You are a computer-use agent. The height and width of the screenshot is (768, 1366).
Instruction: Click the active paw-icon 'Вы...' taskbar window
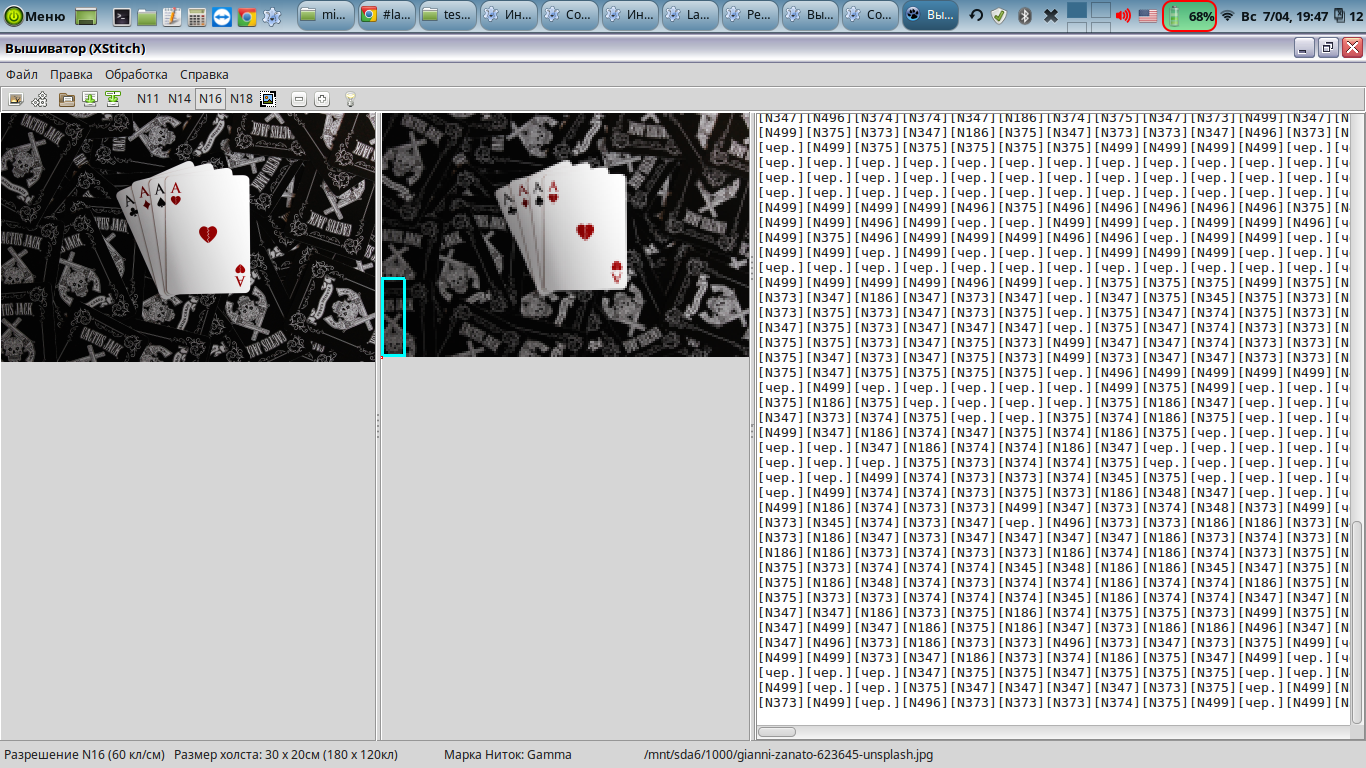click(930, 16)
